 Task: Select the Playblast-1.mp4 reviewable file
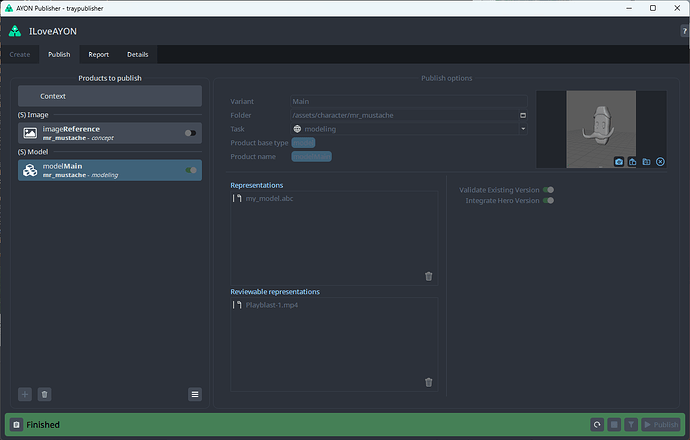272,305
